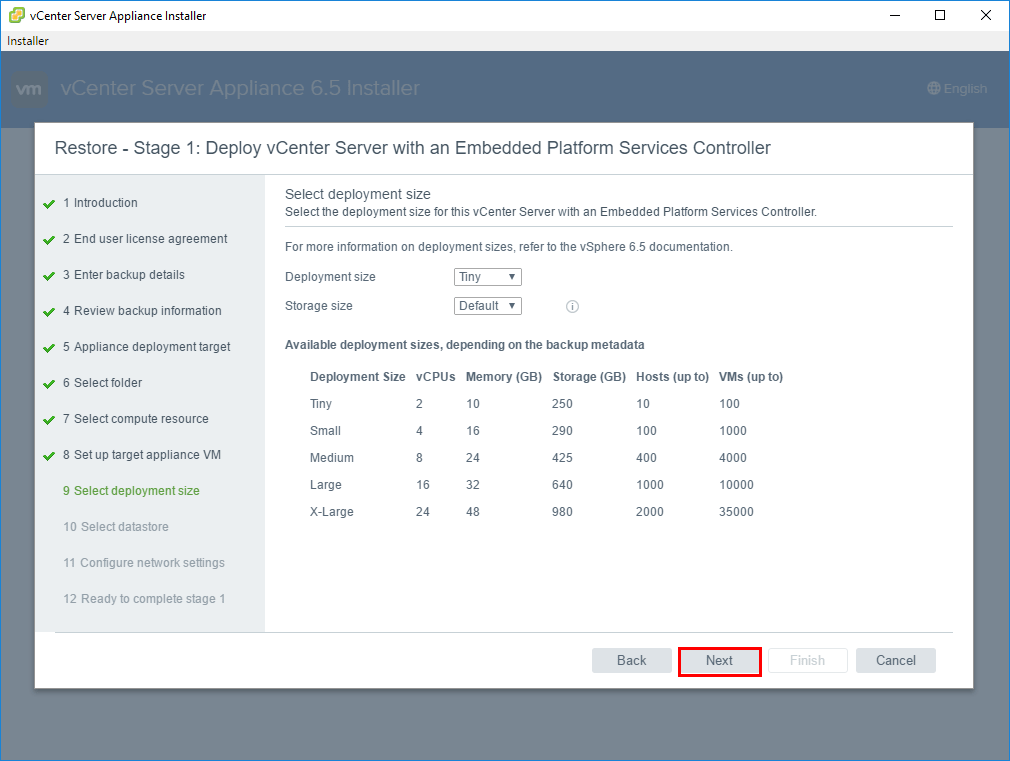
Task: Click the Select deployment size heading
Action: click(357, 195)
